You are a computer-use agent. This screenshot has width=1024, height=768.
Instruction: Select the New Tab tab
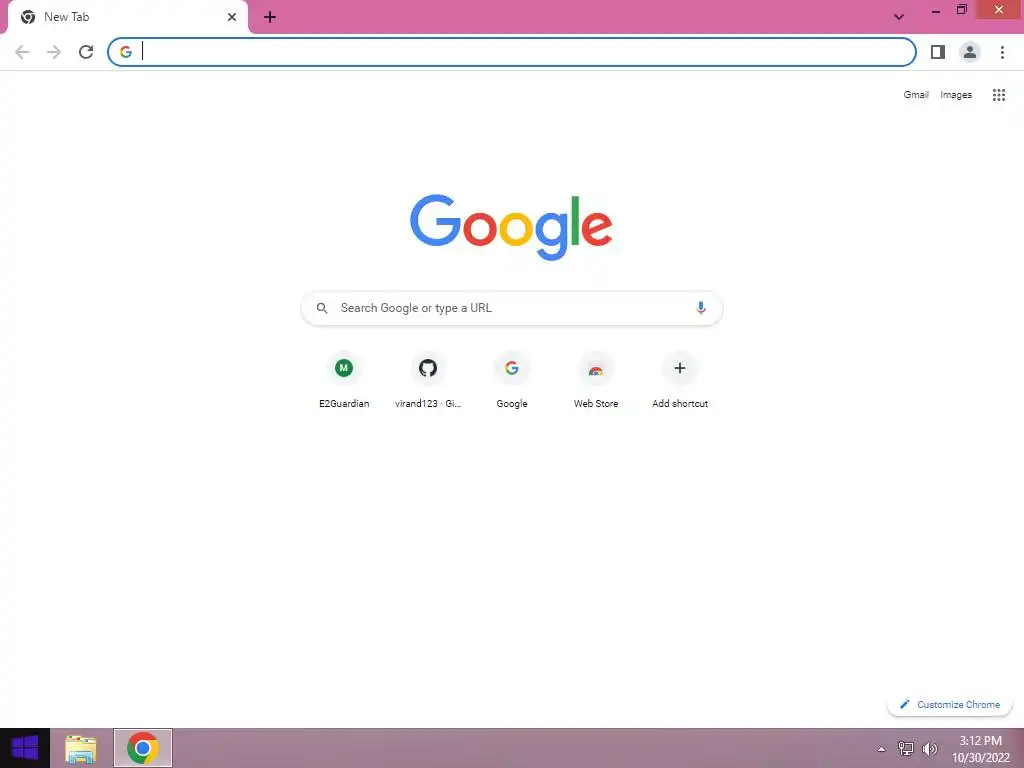coord(128,17)
